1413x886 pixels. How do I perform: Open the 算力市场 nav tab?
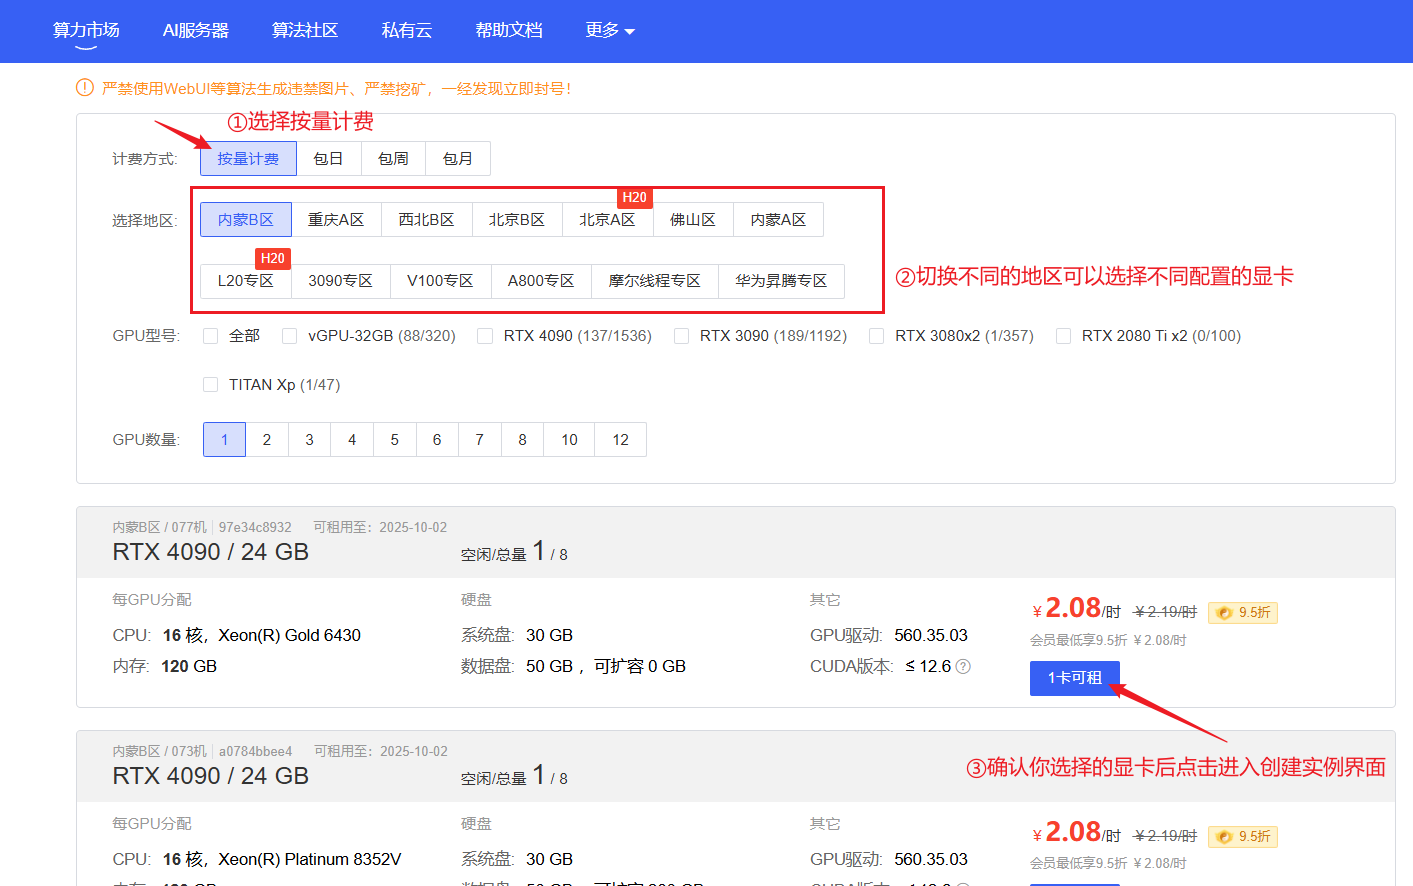click(86, 30)
